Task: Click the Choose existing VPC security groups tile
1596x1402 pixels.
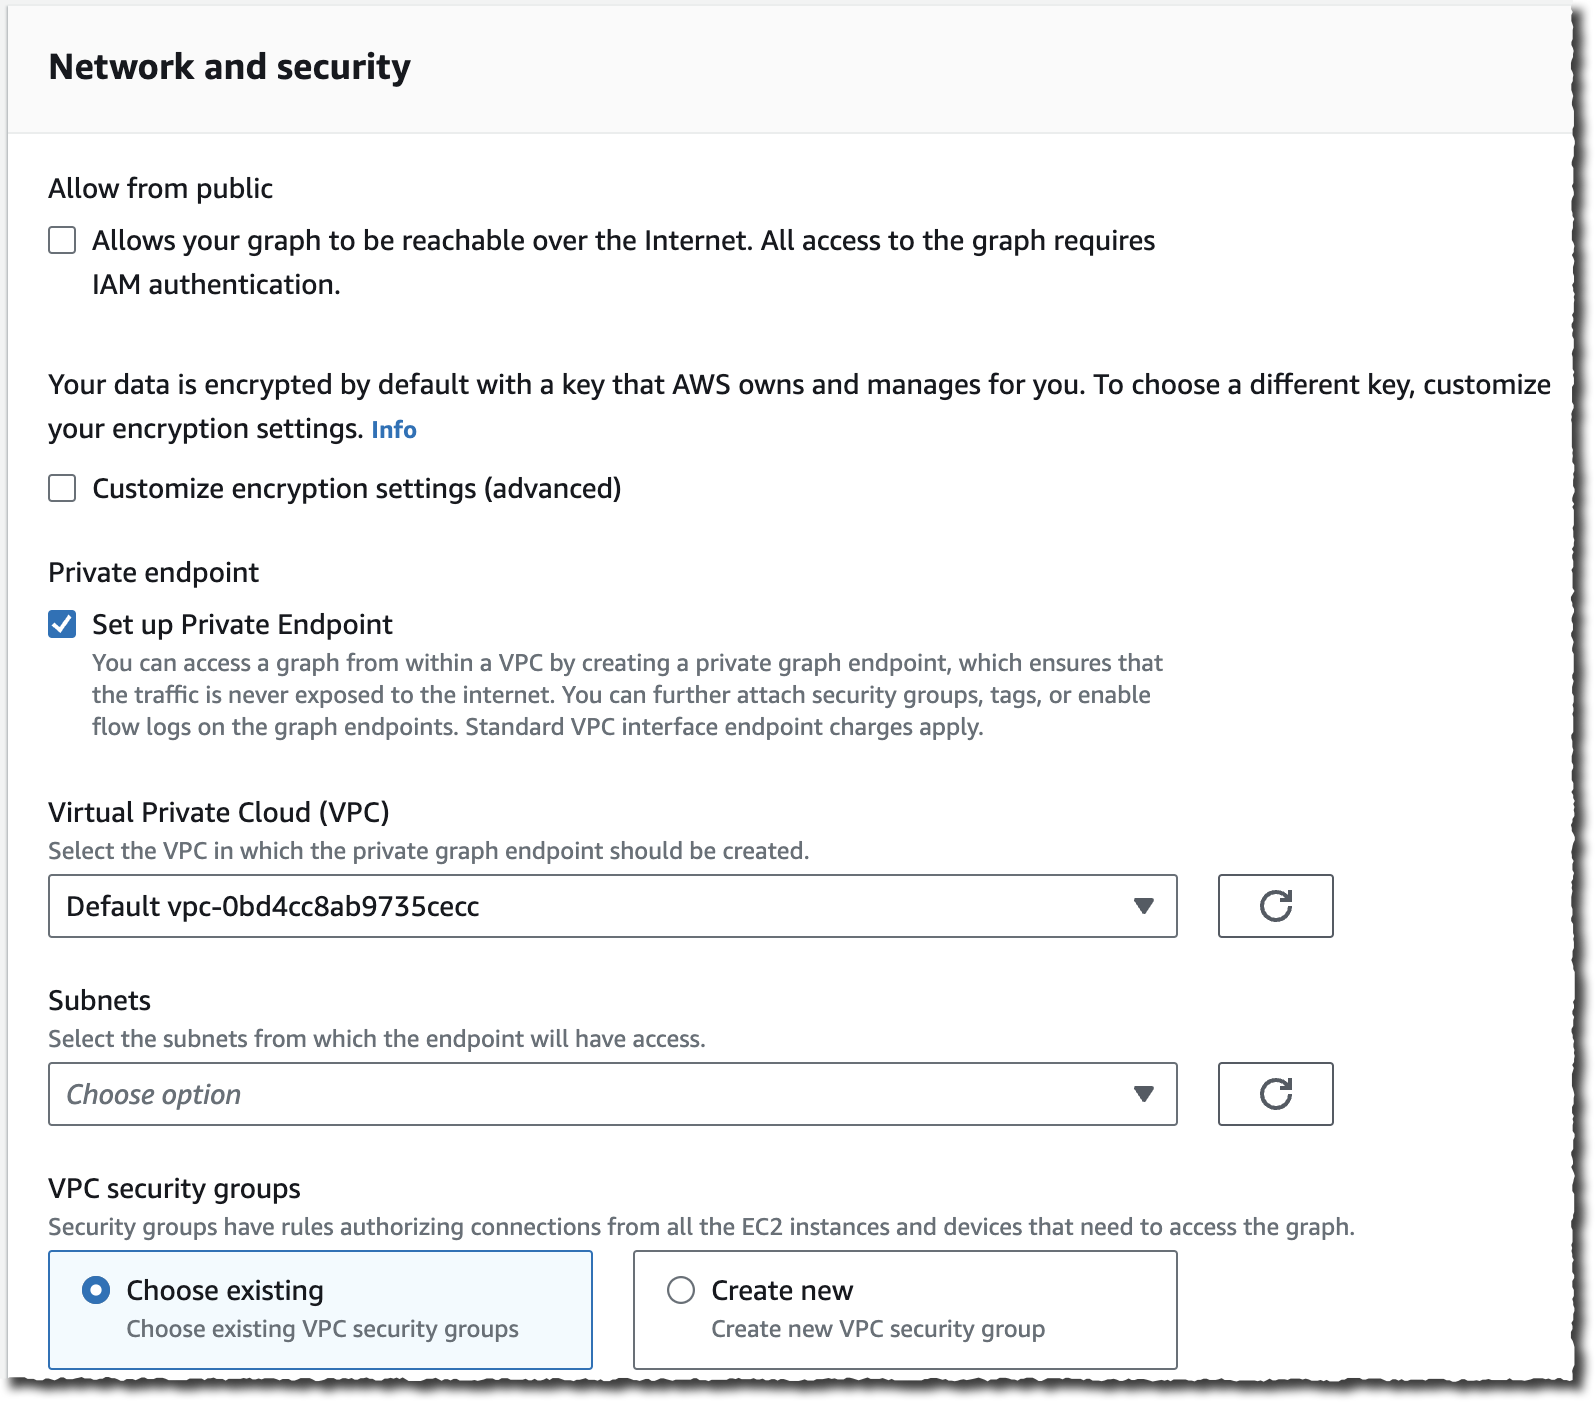Action: tap(320, 1310)
